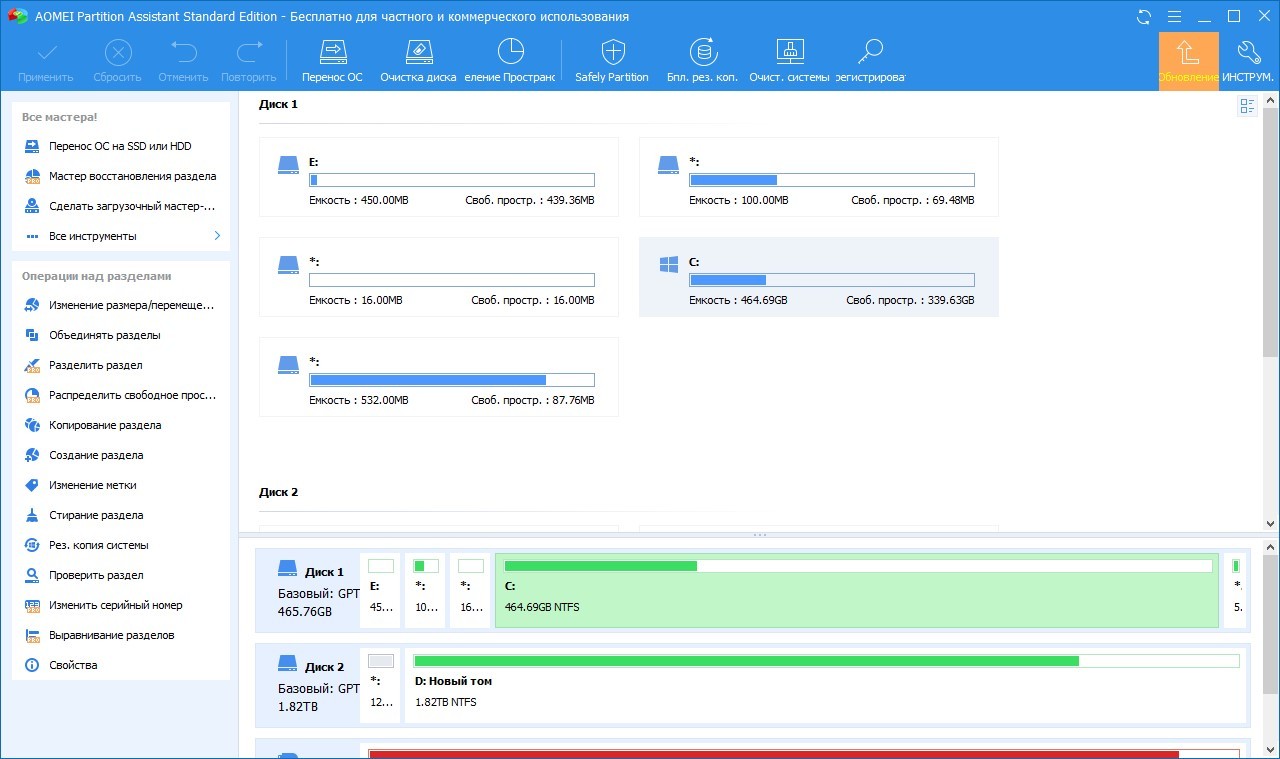Expand Все инструменты chevron
Image resolution: width=1280 pixels, height=759 pixels.
coord(217,236)
